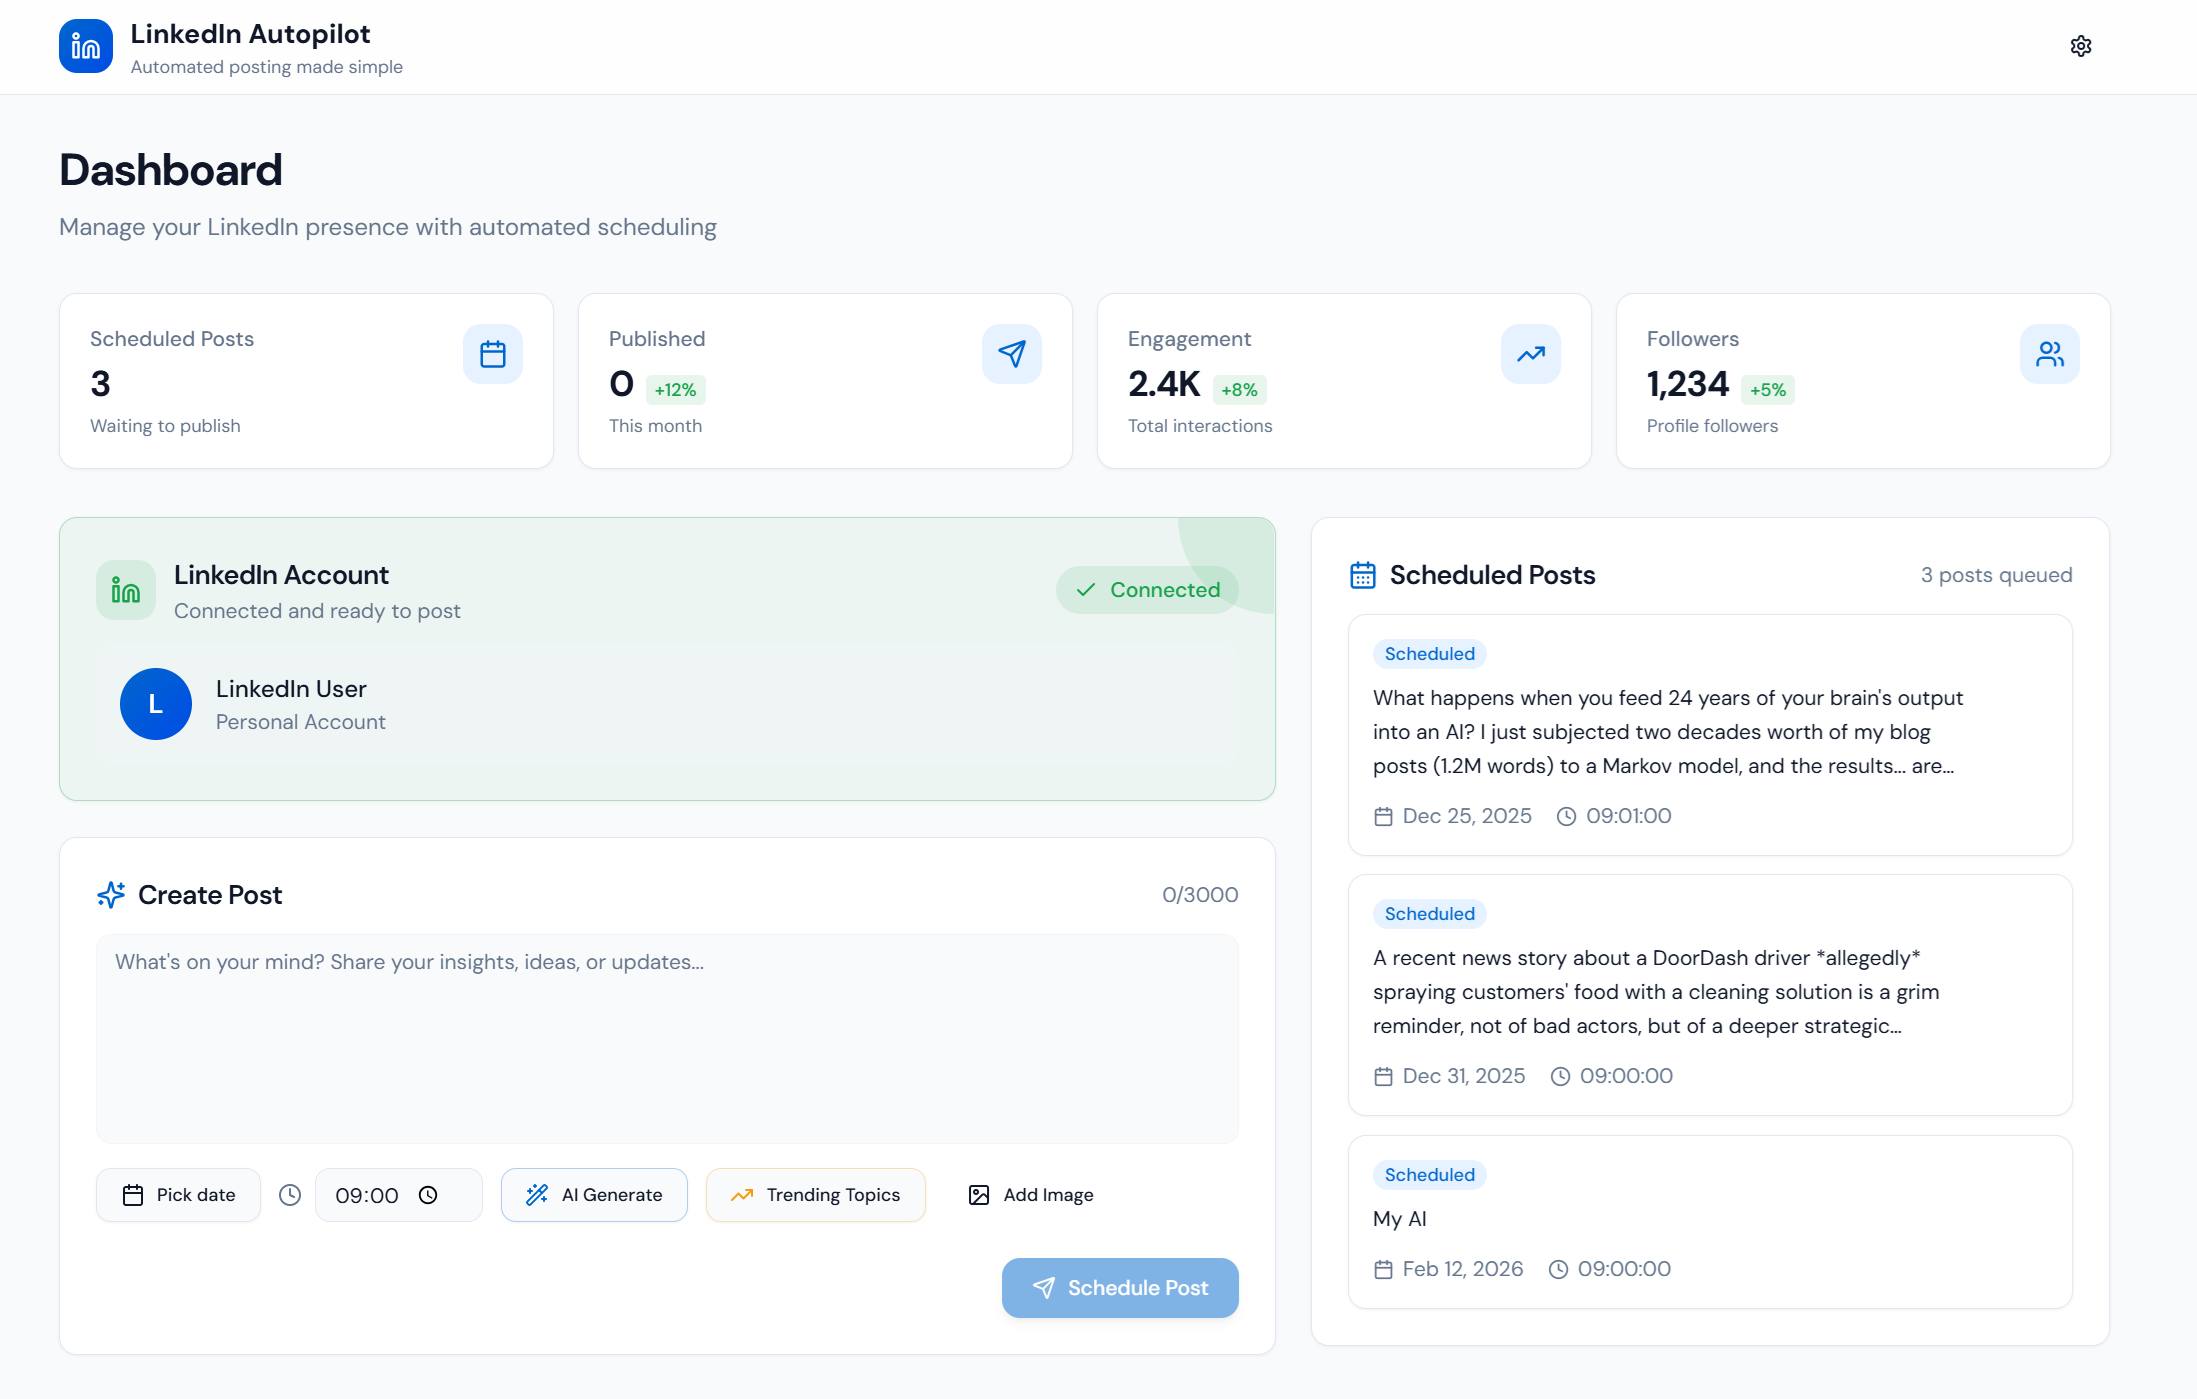The width and height of the screenshot is (2197, 1399).
Task: Click paper plane icon in Published card
Action: point(1012,354)
